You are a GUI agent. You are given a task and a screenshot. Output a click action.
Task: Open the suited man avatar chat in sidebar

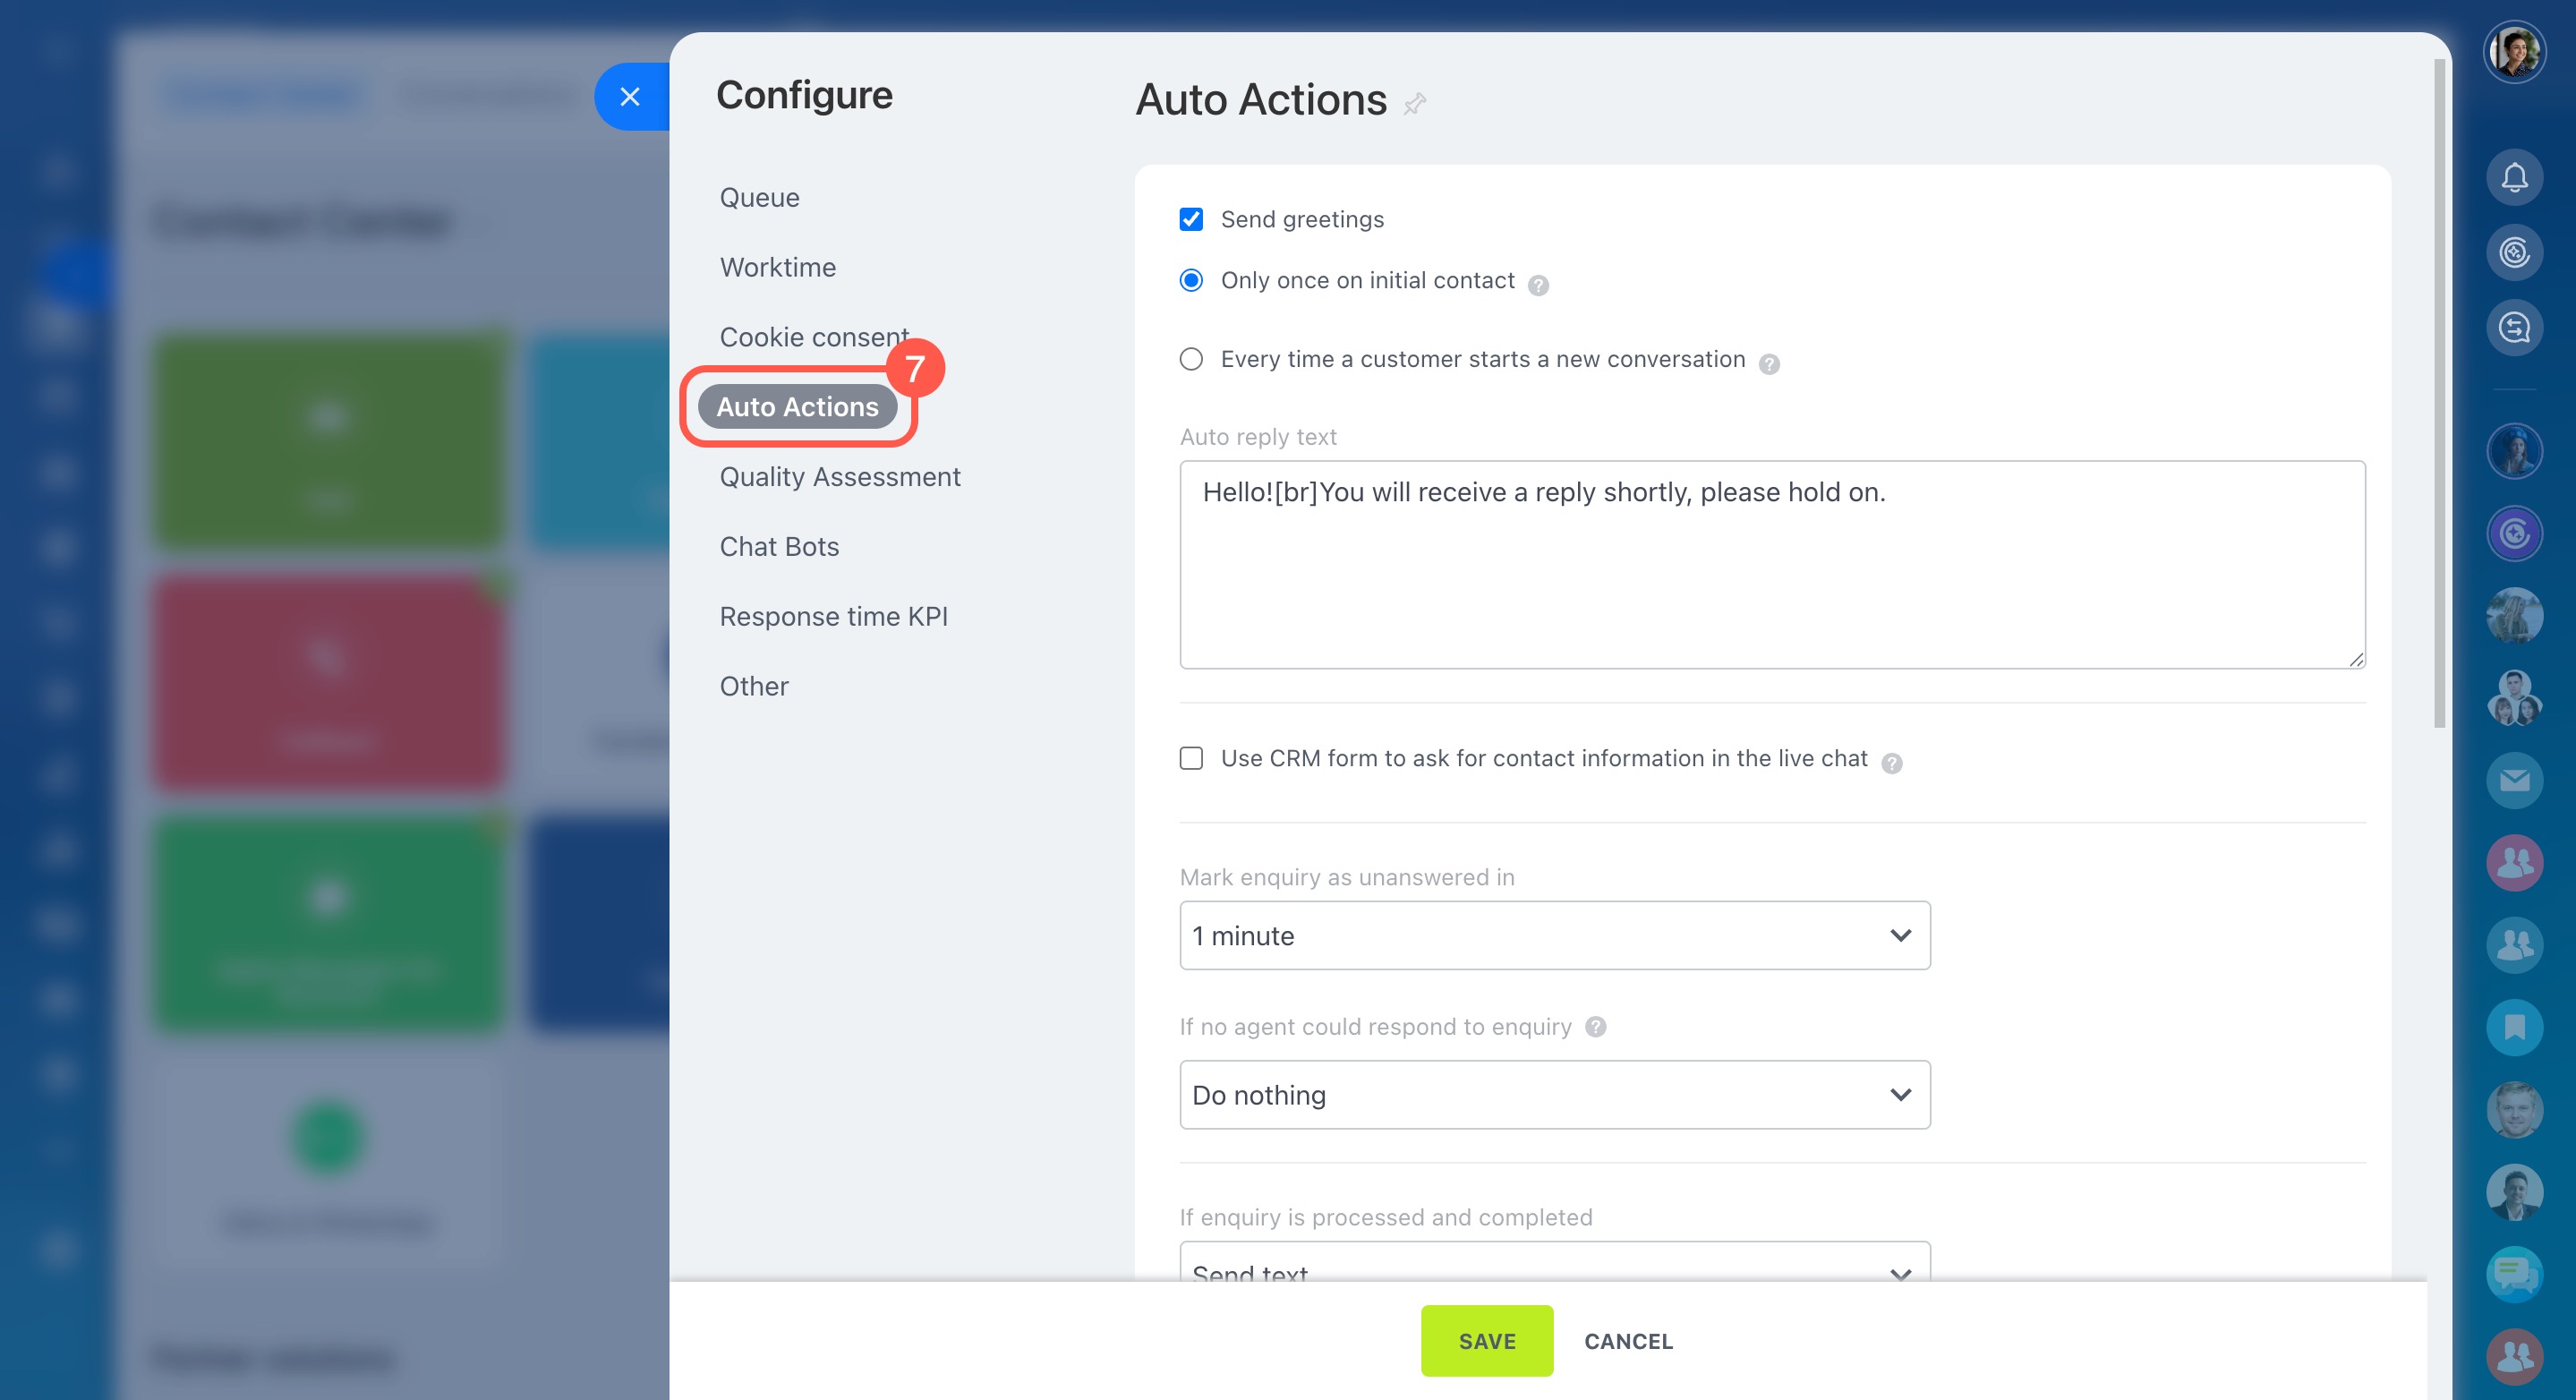2514,1192
